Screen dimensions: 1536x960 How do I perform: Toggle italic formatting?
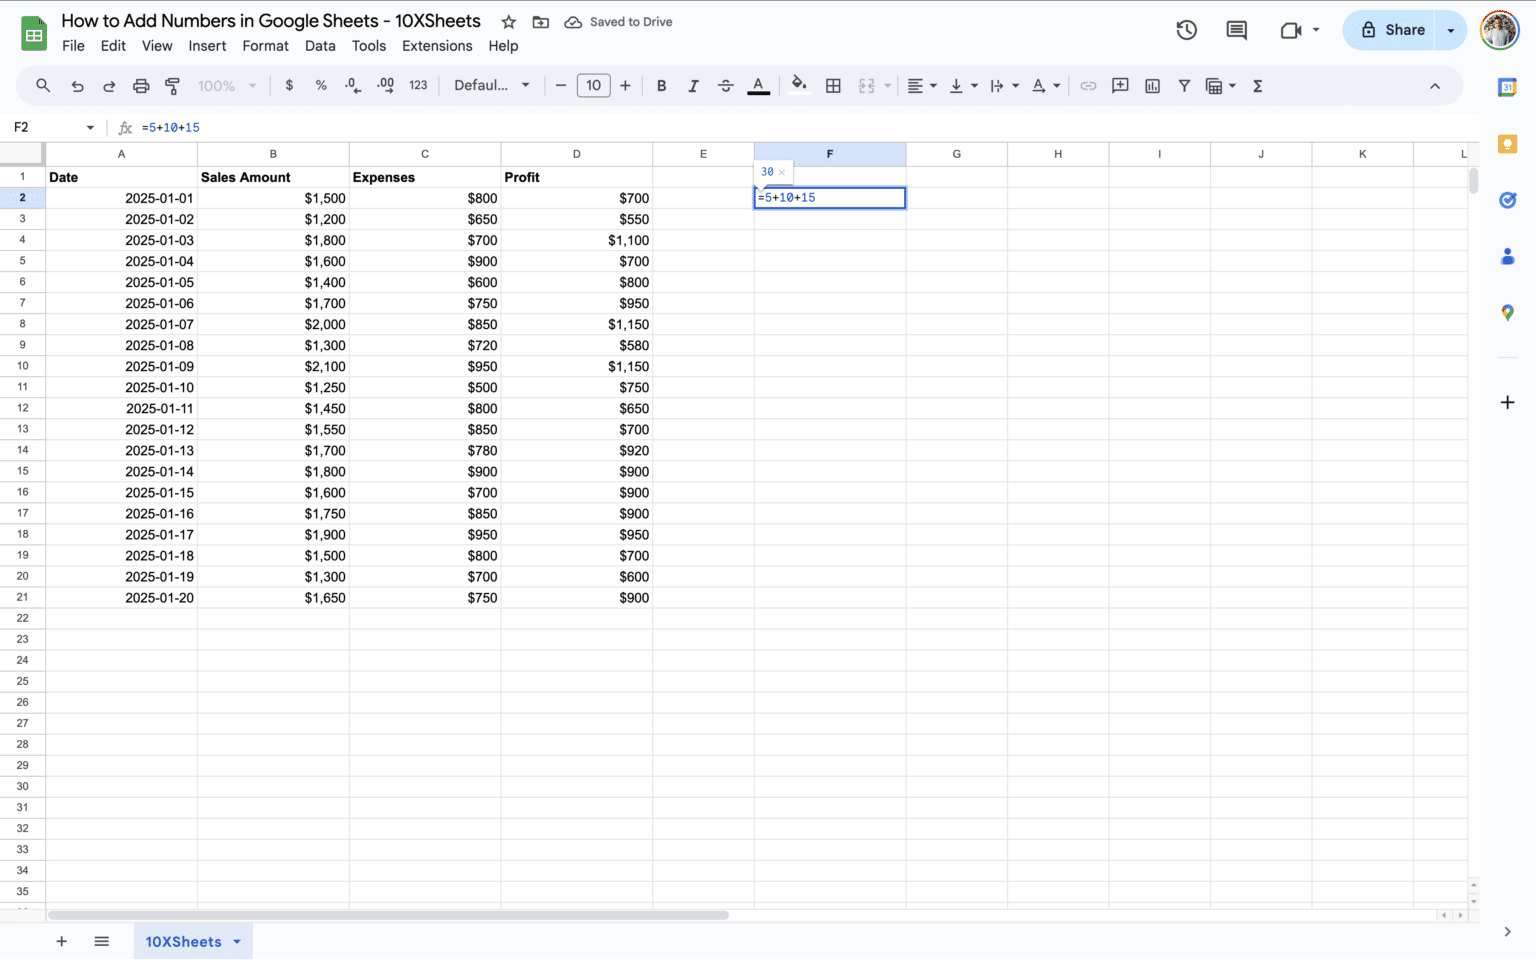(693, 85)
